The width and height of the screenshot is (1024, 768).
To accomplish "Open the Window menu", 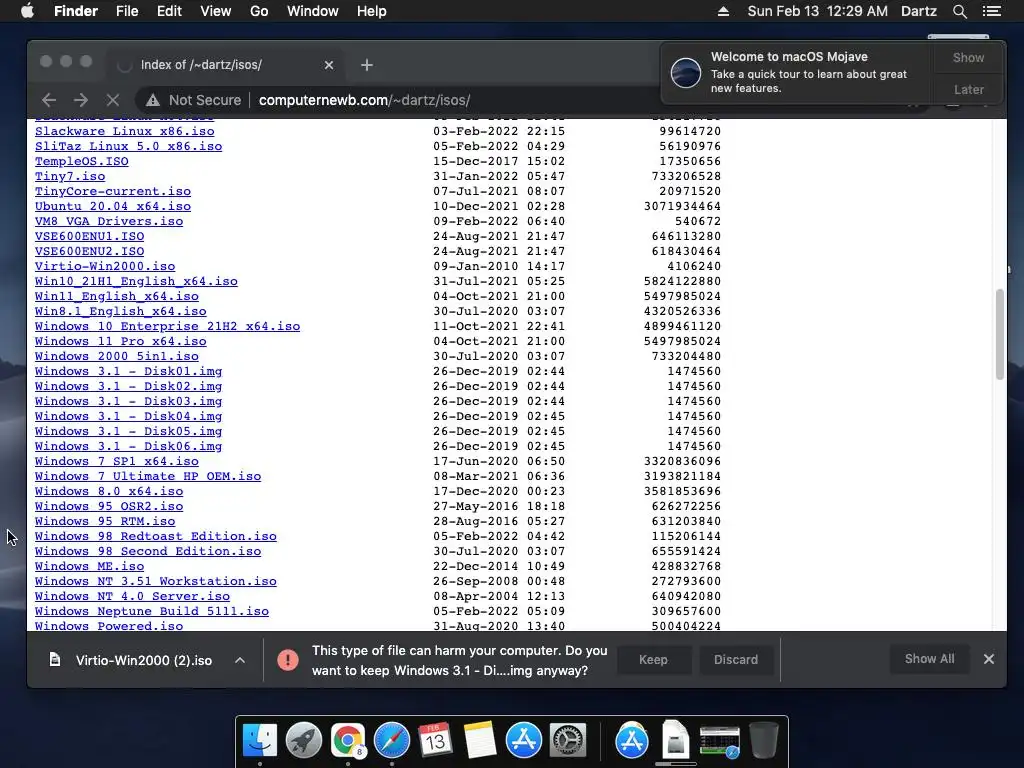I will (313, 11).
